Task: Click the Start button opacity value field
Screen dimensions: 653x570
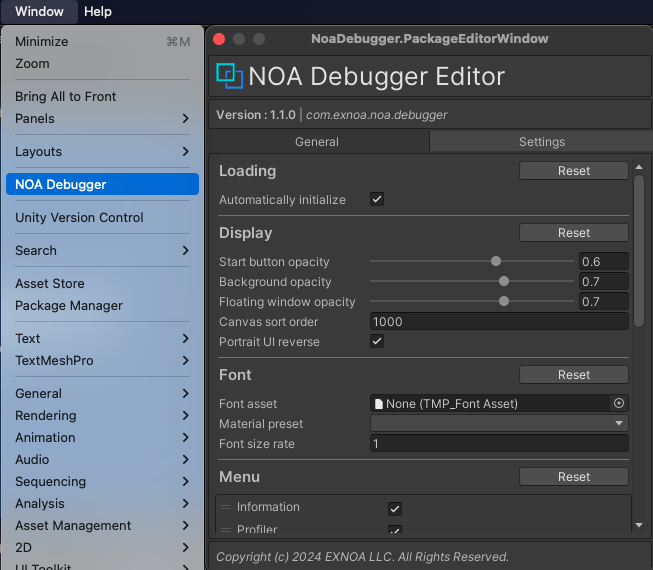Action: click(x=603, y=261)
